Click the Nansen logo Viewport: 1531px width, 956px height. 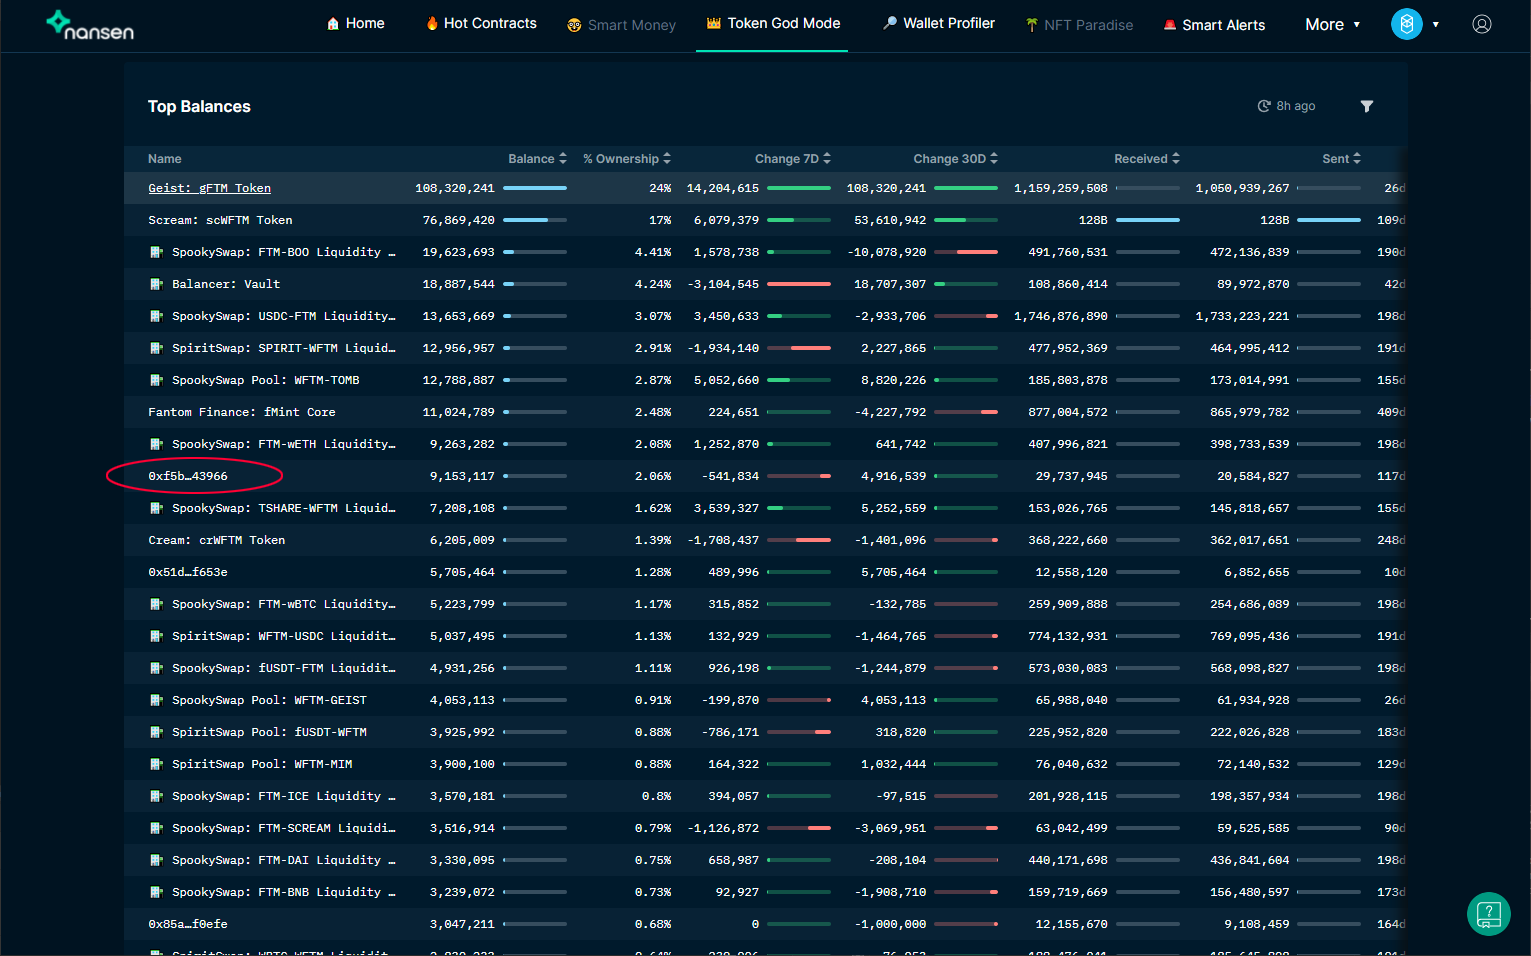(90, 25)
